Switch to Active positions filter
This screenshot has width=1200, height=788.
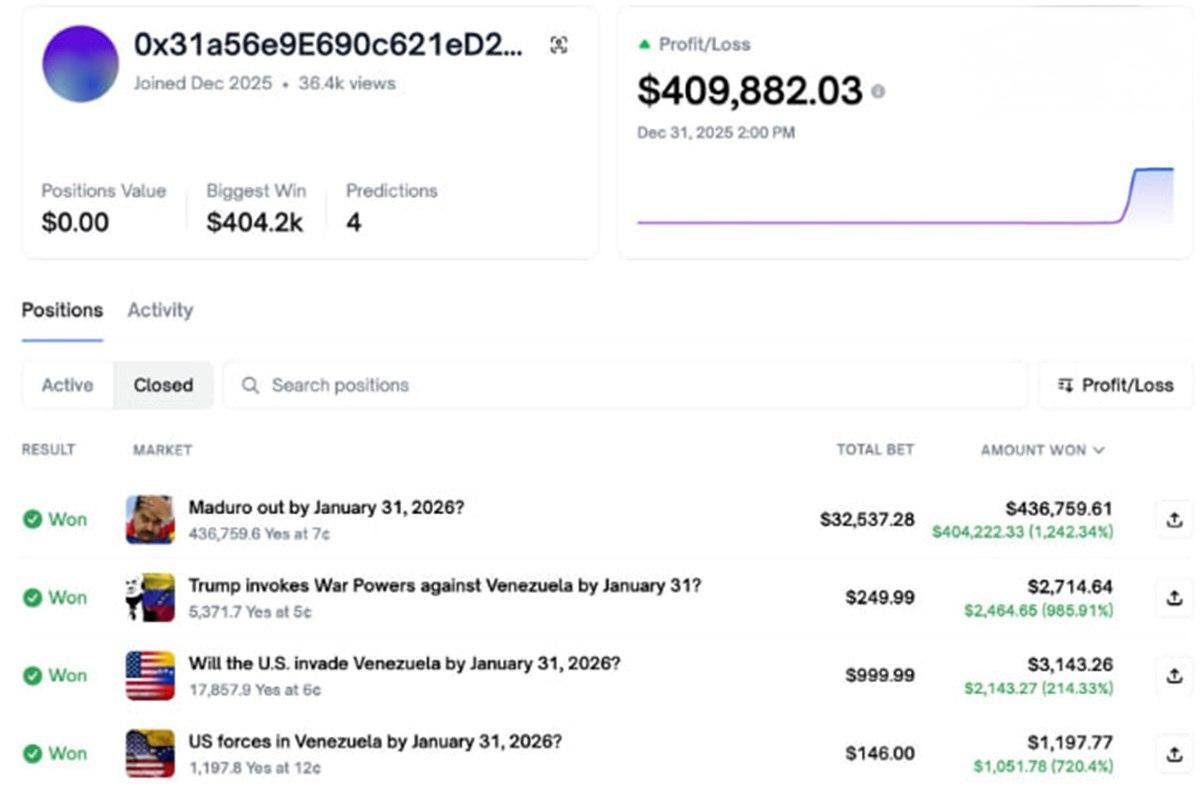tap(67, 385)
